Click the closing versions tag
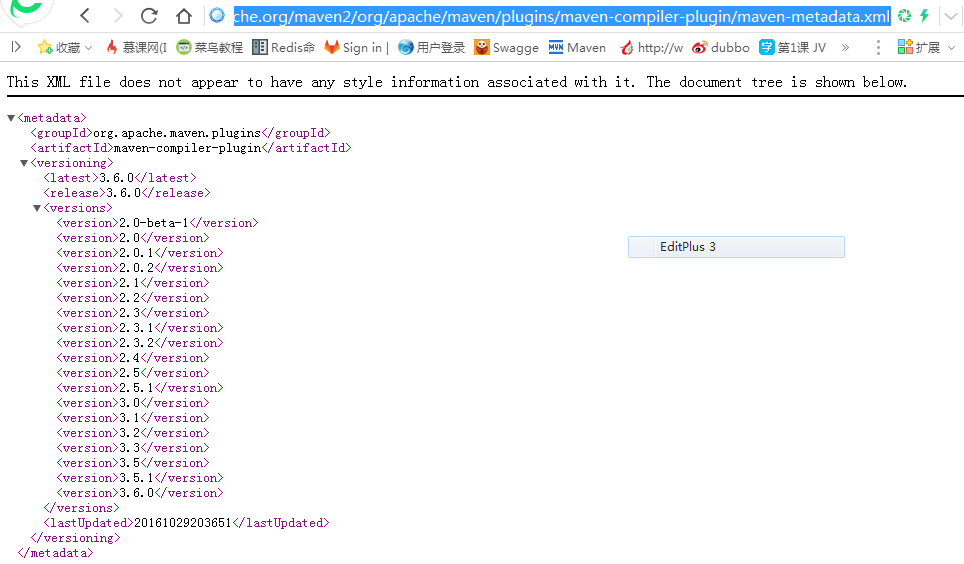The image size is (964, 564). coord(81,508)
